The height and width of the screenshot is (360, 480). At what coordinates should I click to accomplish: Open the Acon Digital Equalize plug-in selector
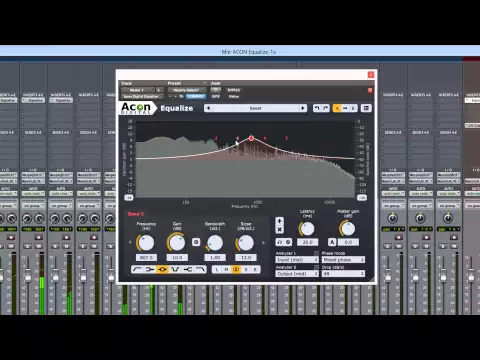click(142, 97)
